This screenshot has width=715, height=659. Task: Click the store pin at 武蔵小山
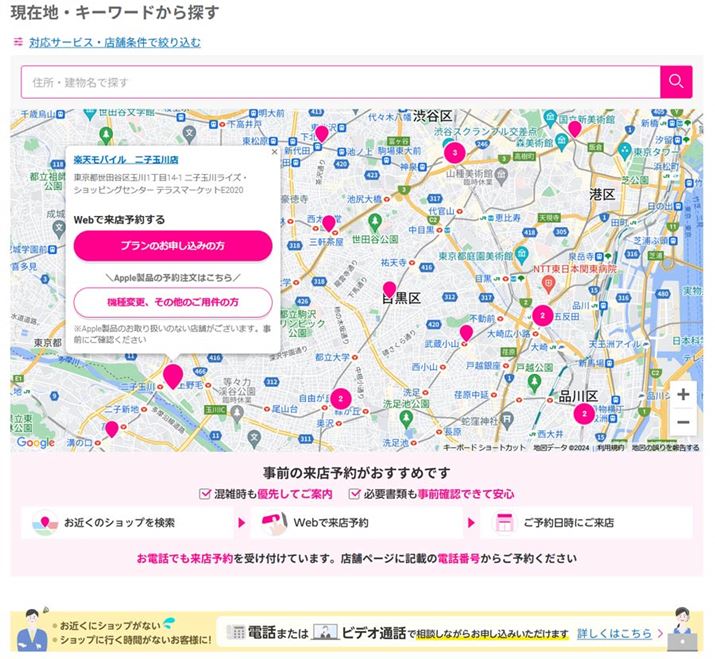point(466,332)
